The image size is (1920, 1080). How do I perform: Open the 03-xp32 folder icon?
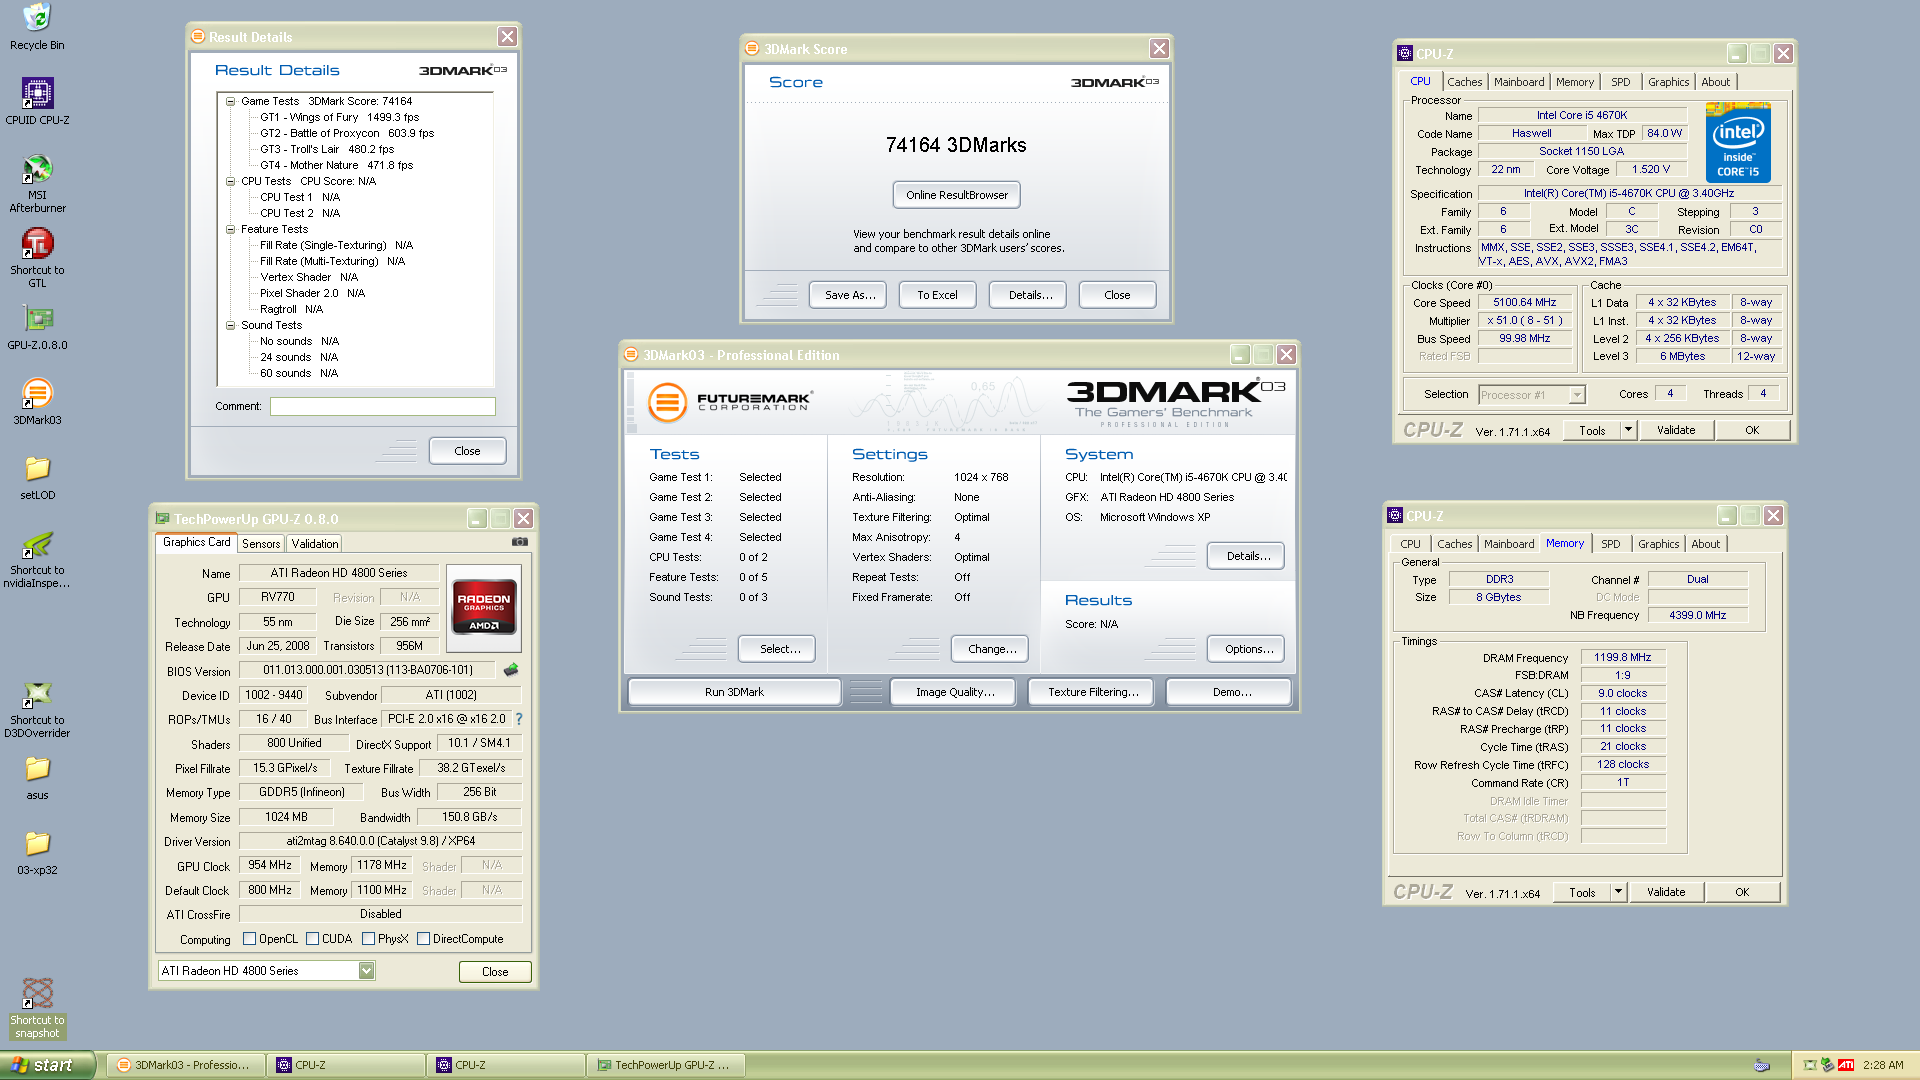point(37,852)
